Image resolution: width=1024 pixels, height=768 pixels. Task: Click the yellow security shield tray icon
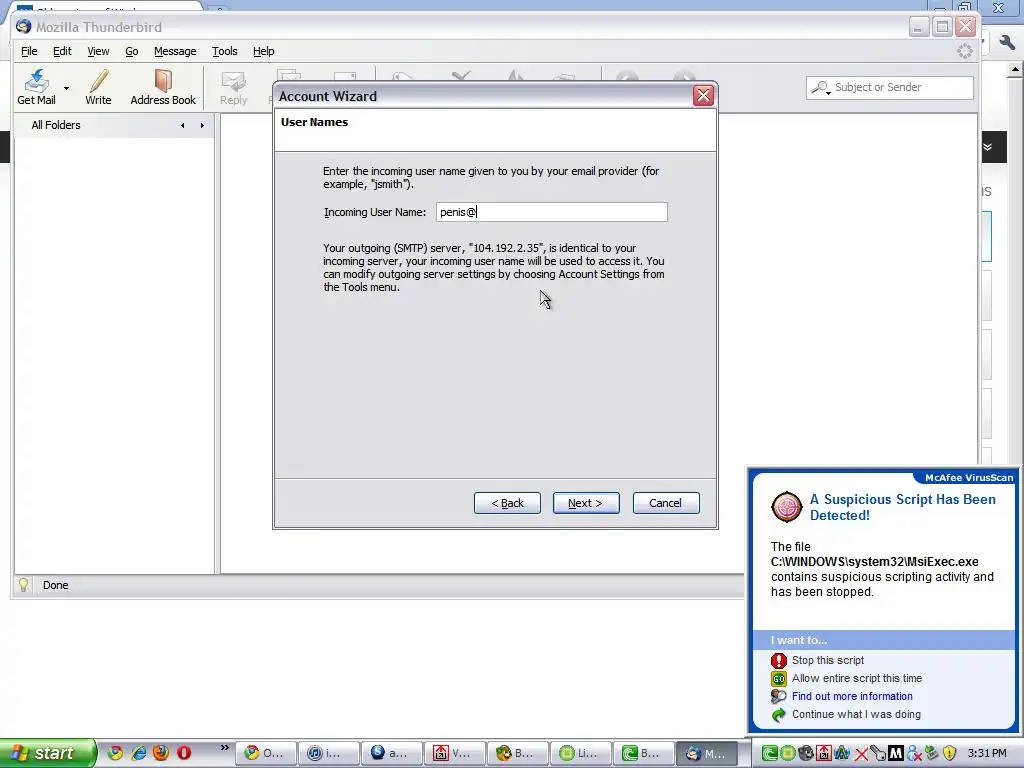(x=950, y=754)
